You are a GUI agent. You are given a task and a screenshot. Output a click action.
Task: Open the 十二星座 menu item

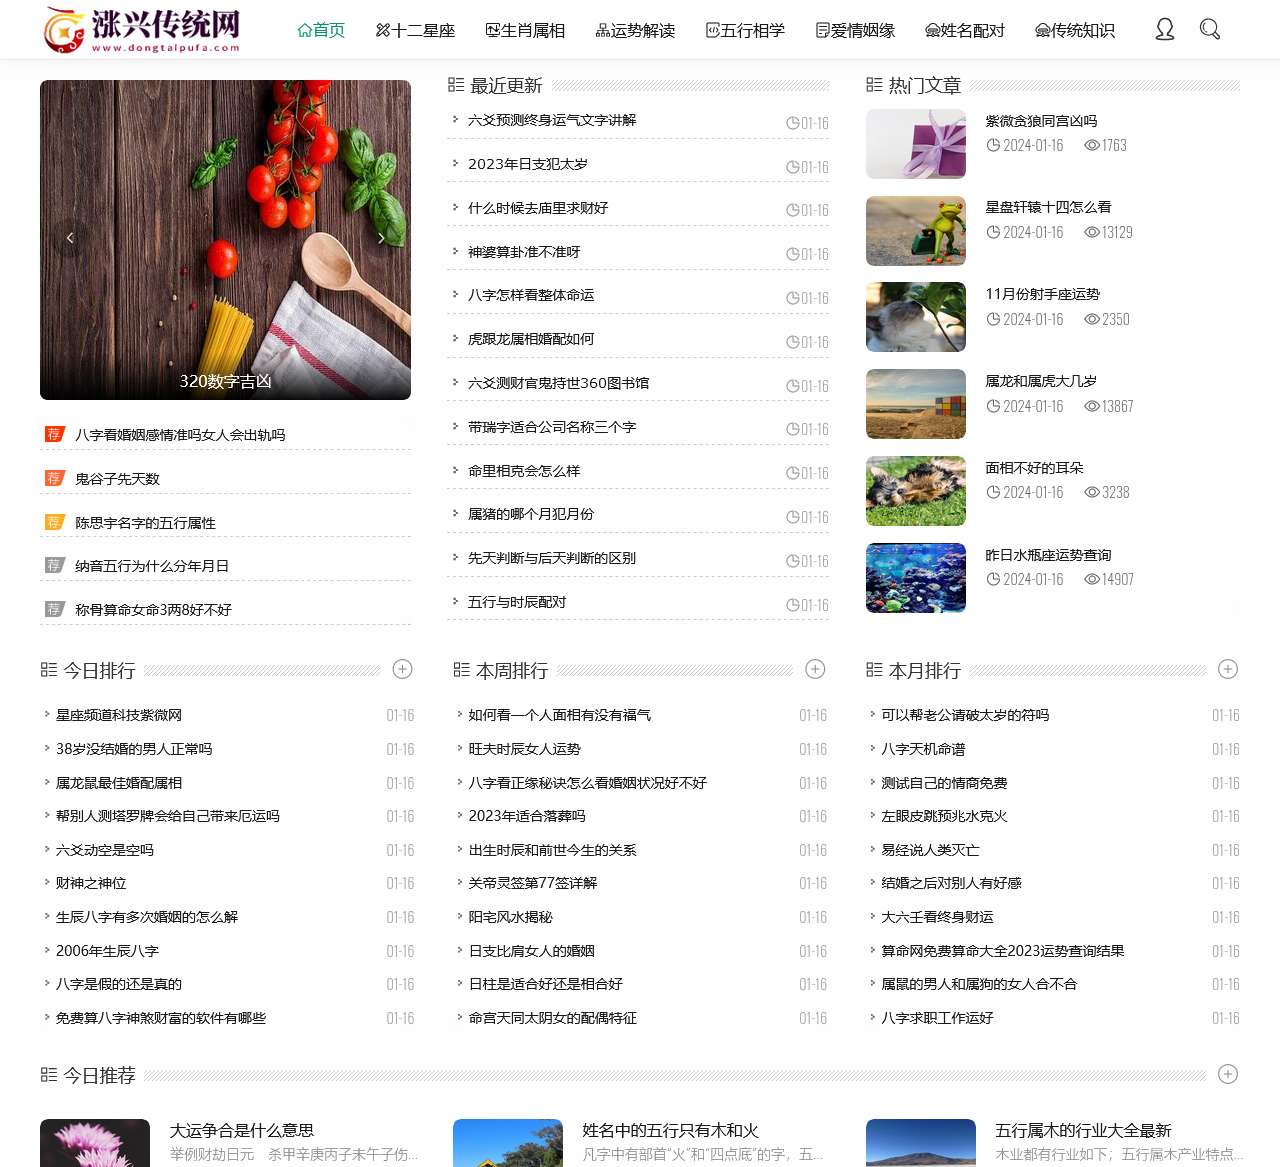[416, 30]
